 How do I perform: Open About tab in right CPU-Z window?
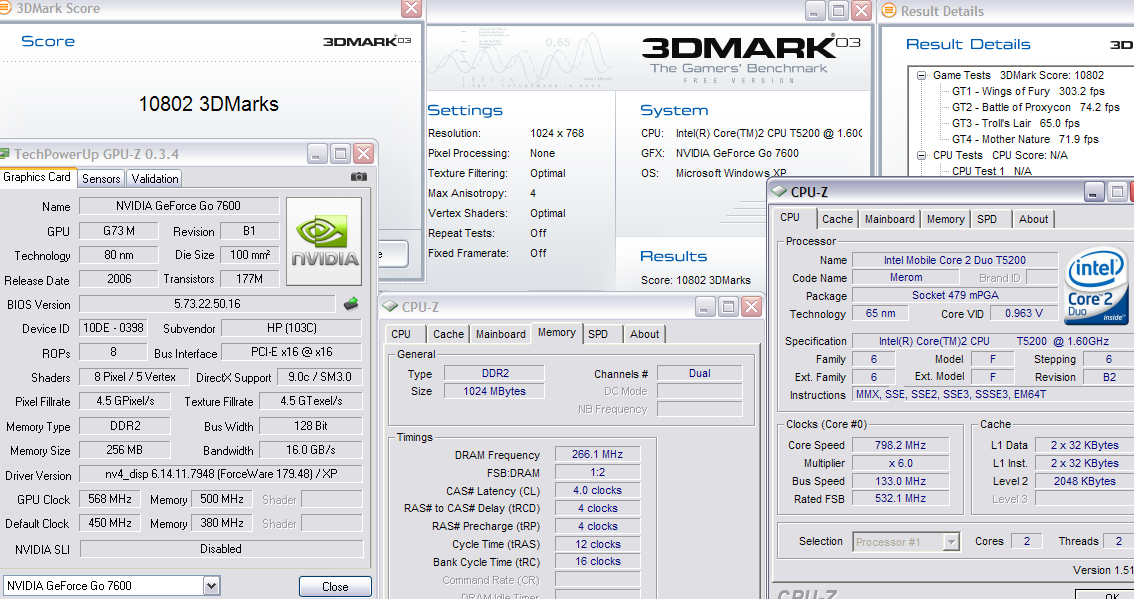1033,219
